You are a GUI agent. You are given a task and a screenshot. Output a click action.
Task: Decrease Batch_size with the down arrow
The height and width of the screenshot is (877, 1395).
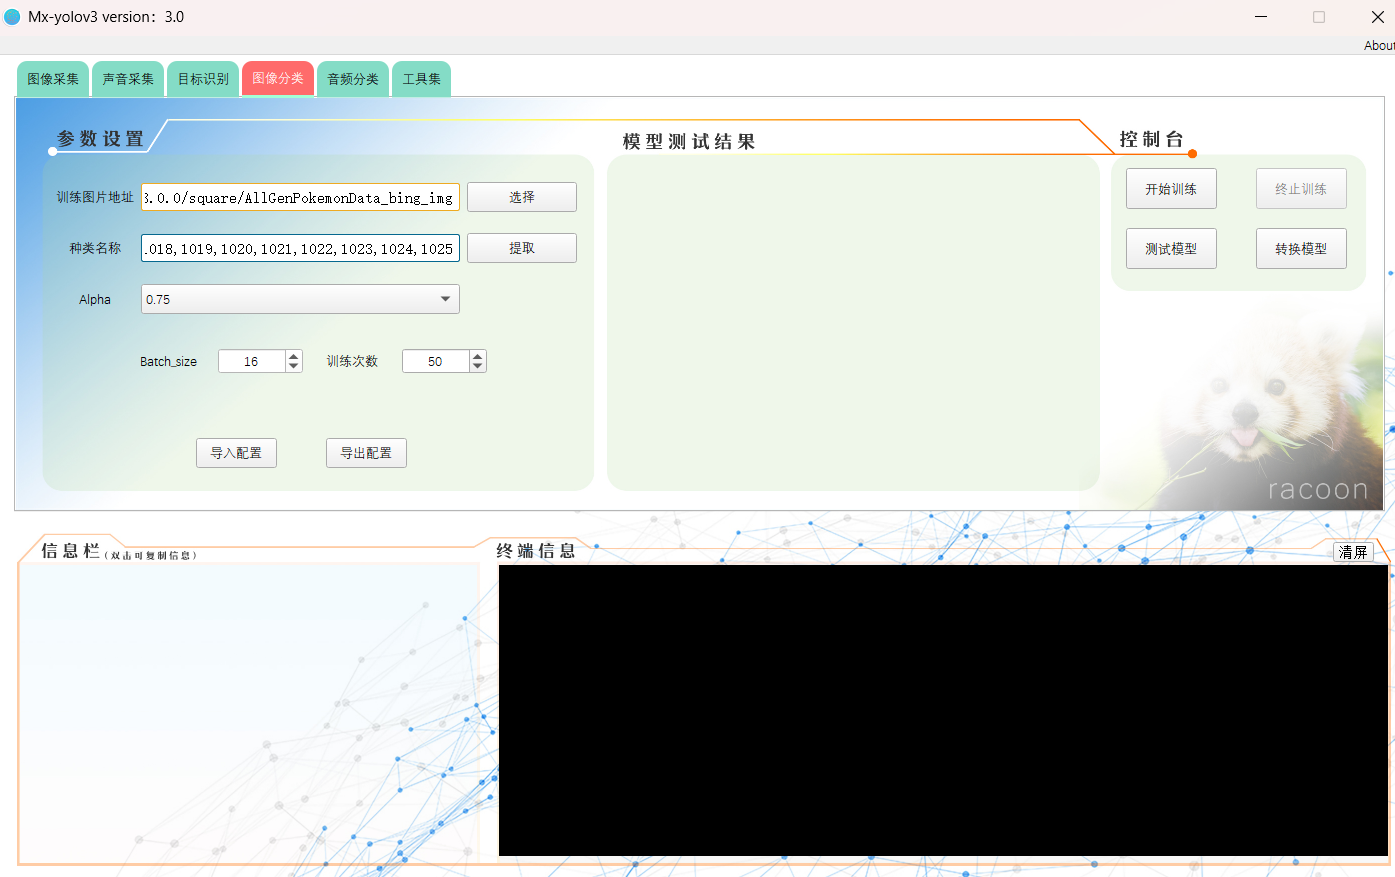pos(294,367)
